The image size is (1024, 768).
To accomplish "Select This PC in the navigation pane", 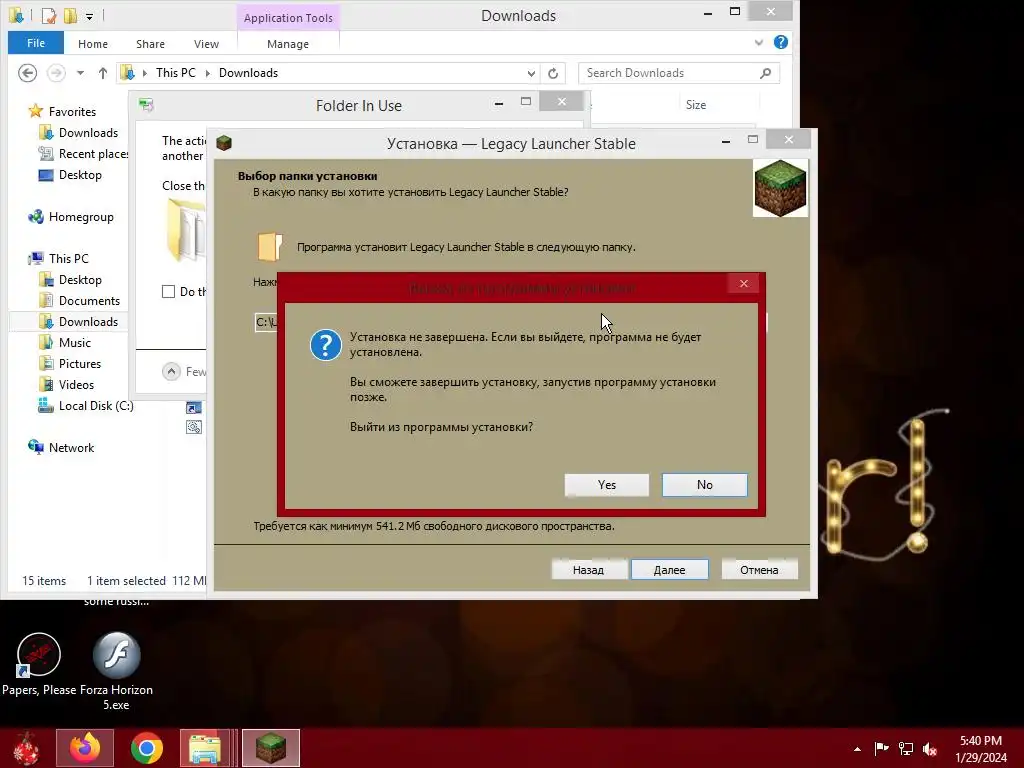I will (68, 259).
